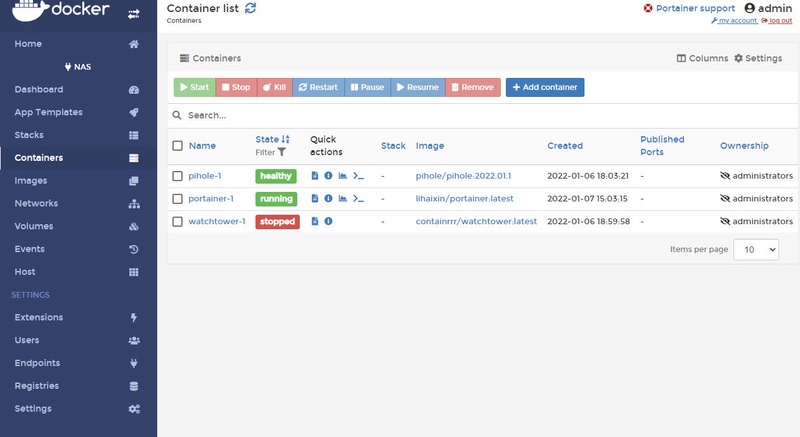Sort the table by Created column
The image size is (800, 437).
565,146
